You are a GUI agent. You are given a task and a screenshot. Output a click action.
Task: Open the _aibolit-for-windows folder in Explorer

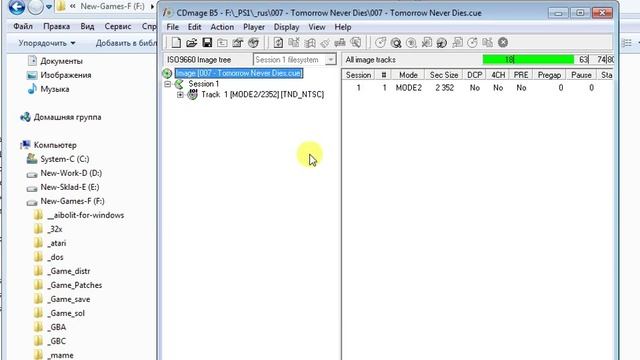coord(86,215)
